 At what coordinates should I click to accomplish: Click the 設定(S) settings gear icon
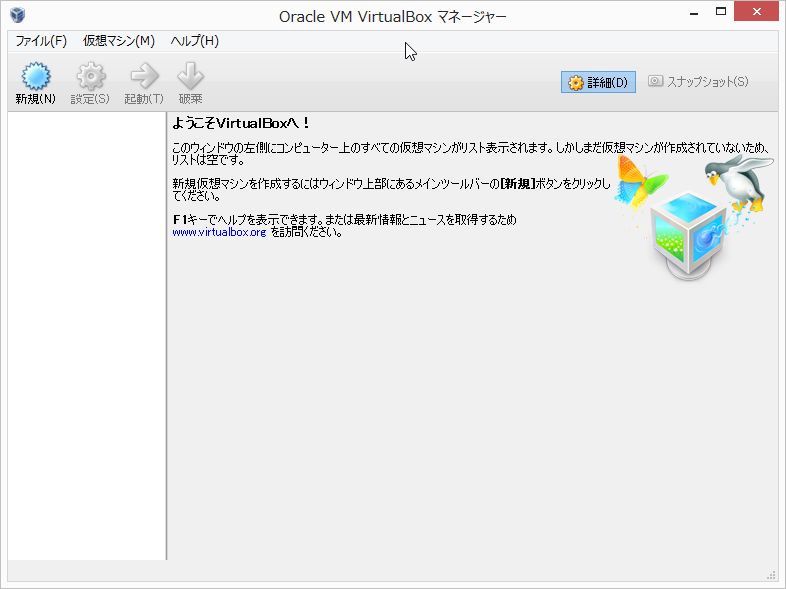pos(90,76)
